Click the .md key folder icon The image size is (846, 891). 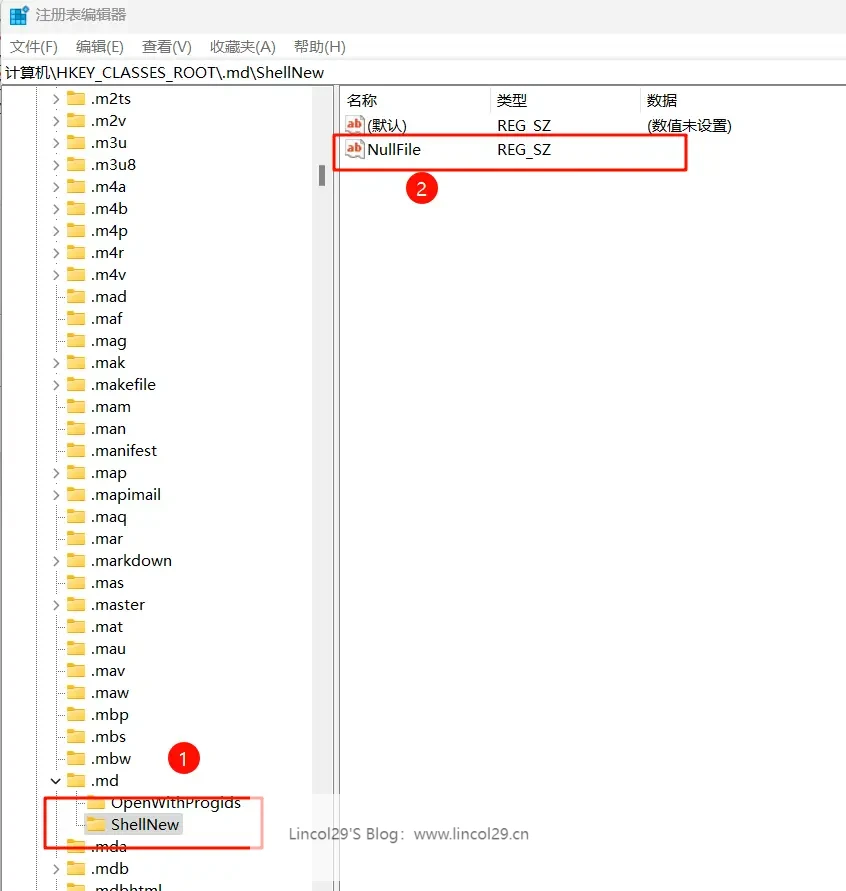pos(76,781)
